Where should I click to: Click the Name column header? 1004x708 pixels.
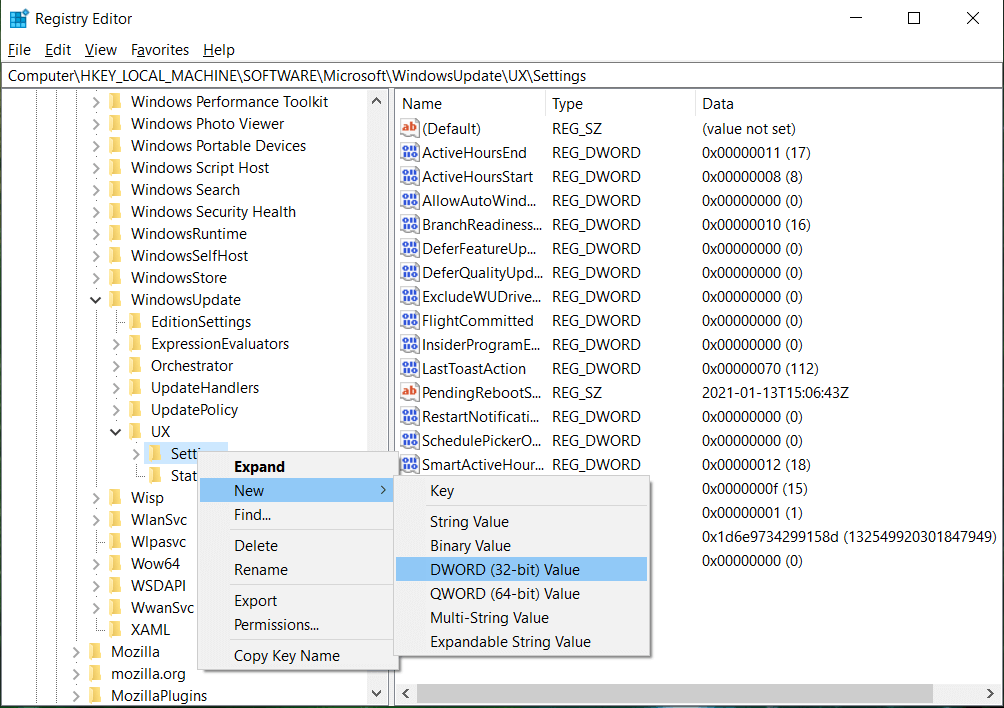pos(471,104)
